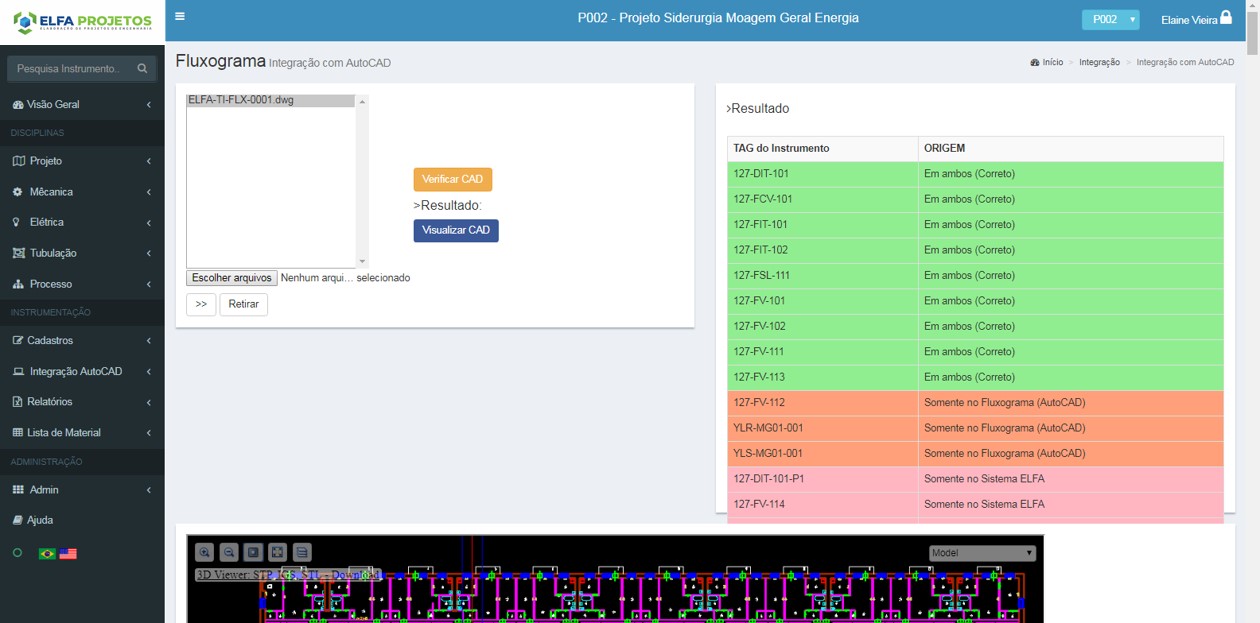Click the fullscreen icon in CAD viewer toolbar
The height and width of the screenshot is (623, 1260).
[x=278, y=552]
